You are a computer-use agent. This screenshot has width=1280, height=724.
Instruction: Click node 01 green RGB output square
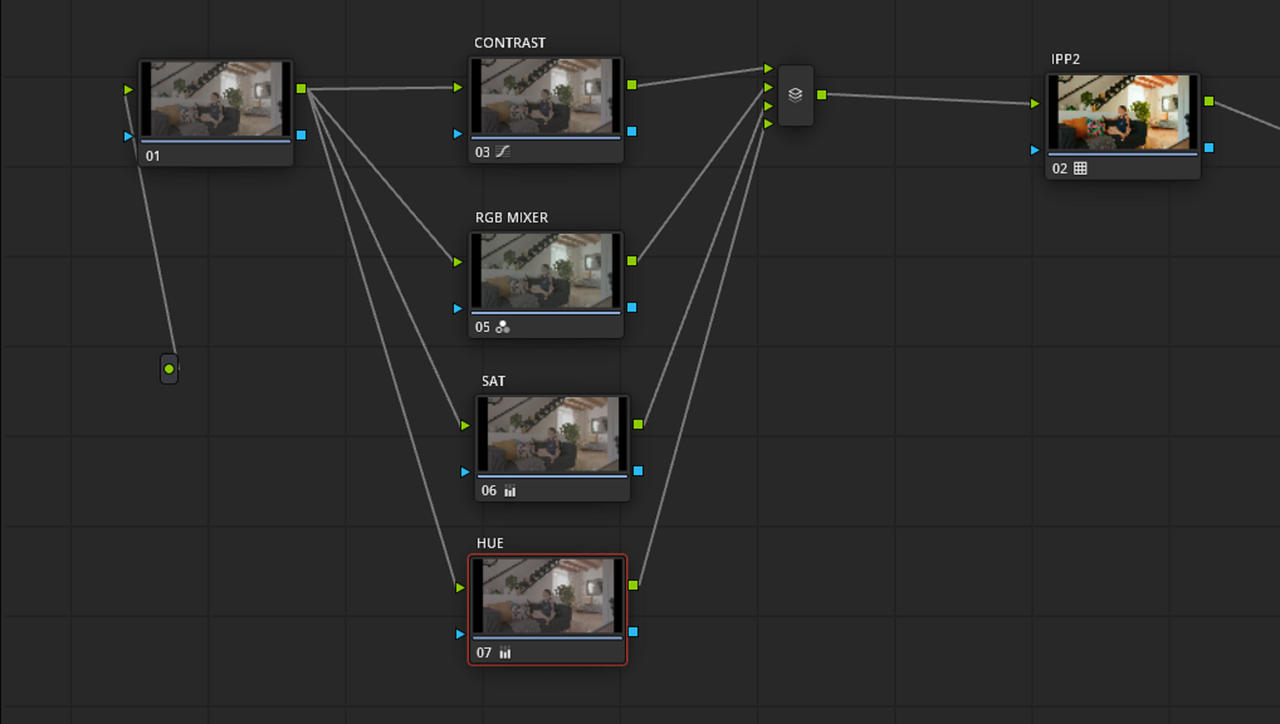301,89
